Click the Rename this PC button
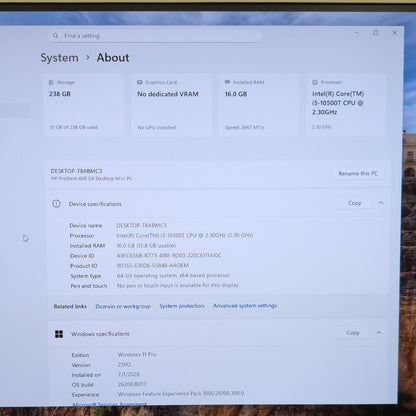This screenshot has width=416, height=416. (x=358, y=173)
